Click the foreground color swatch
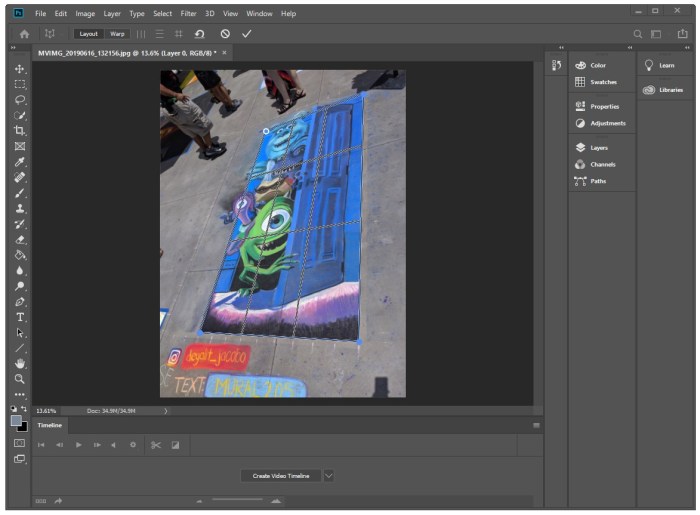 click(17, 420)
